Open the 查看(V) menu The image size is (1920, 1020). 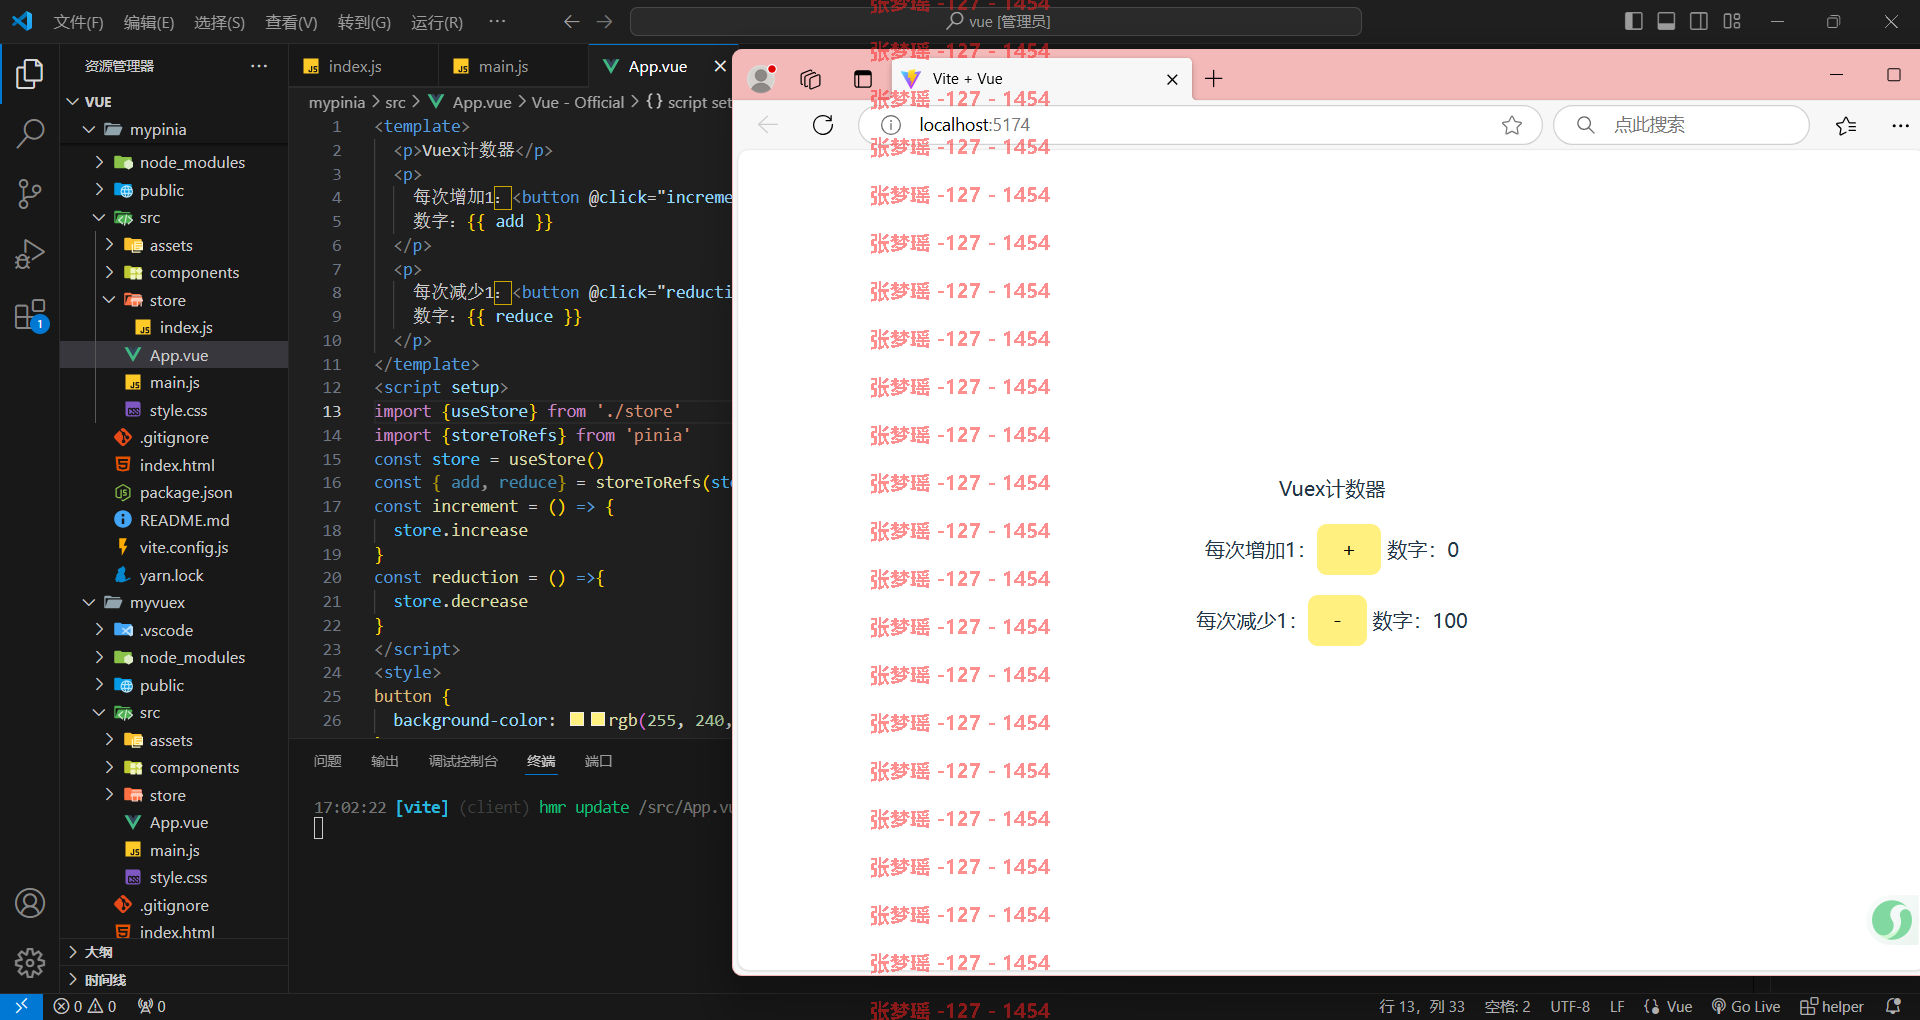[291, 22]
